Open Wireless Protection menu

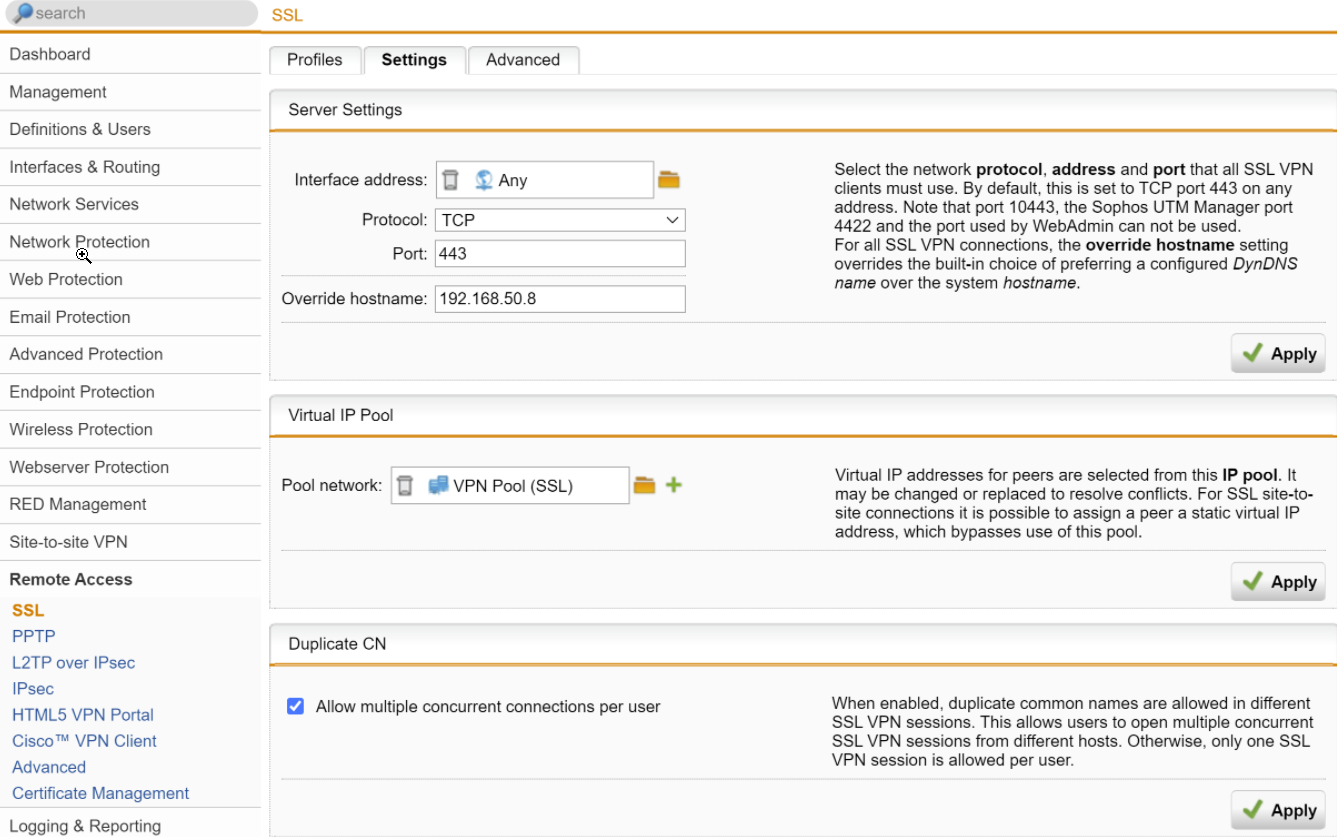130,430
